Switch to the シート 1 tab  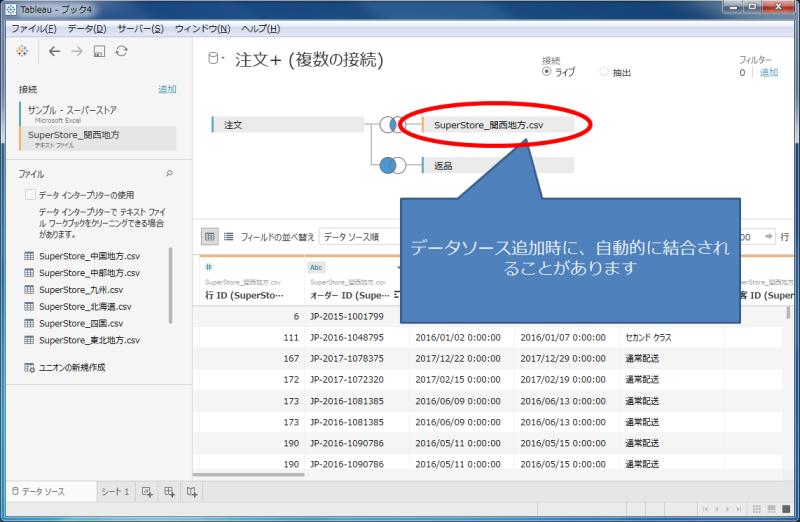[115, 492]
